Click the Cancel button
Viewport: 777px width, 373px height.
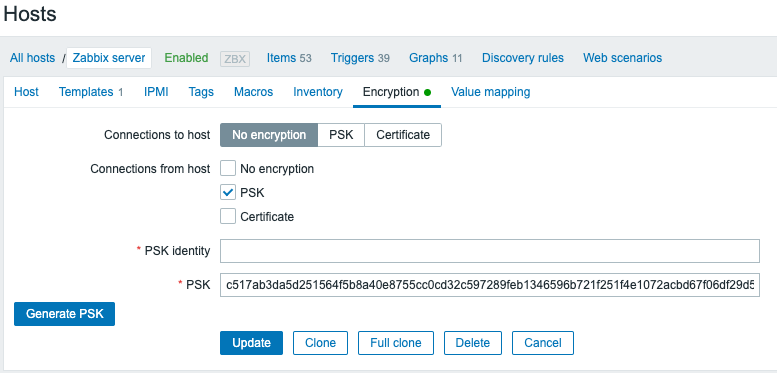click(543, 343)
